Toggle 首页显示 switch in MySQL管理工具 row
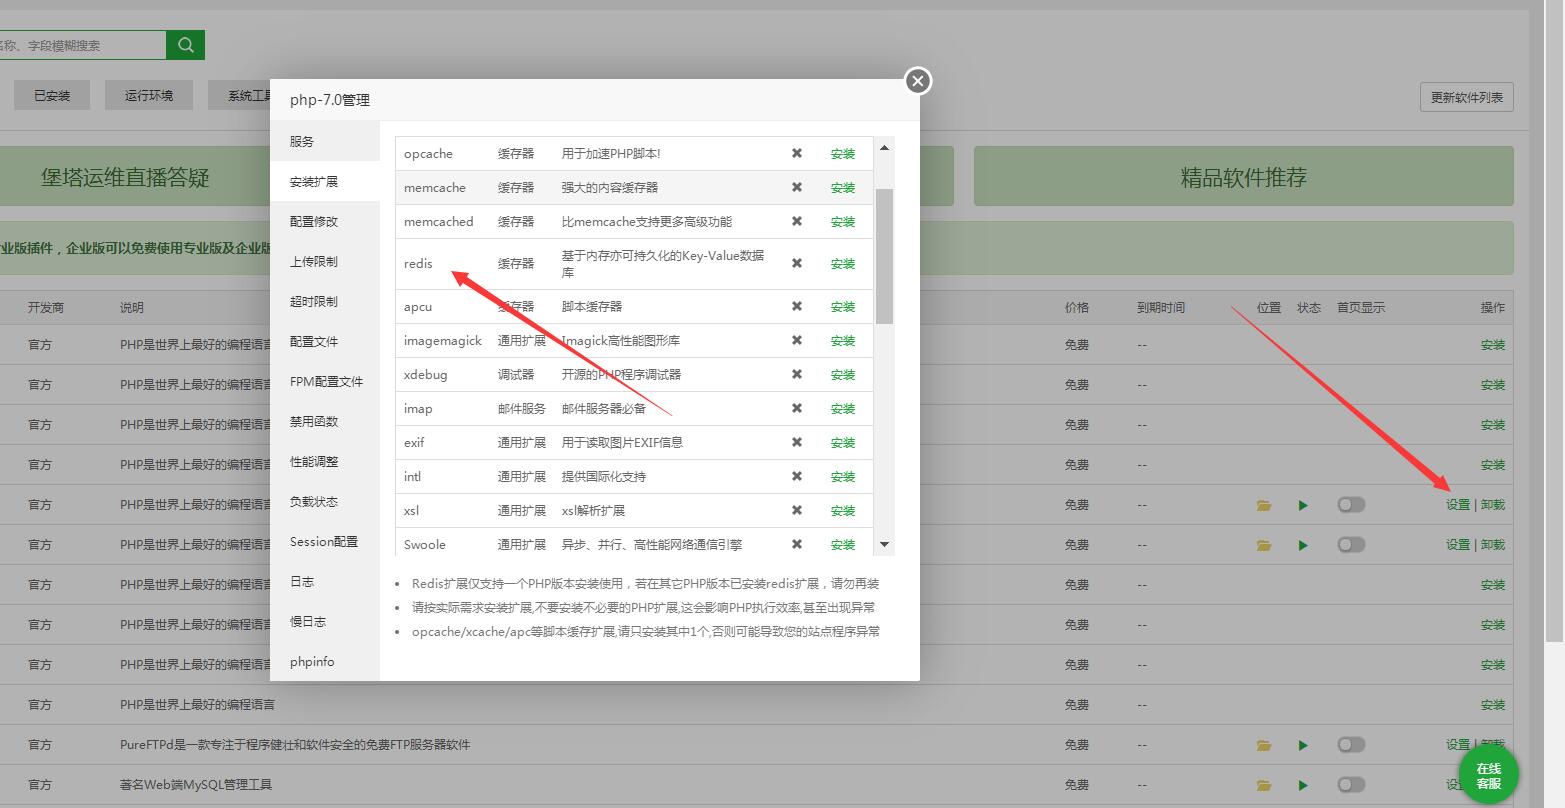The image size is (1565, 808). pyautogui.click(x=1351, y=785)
